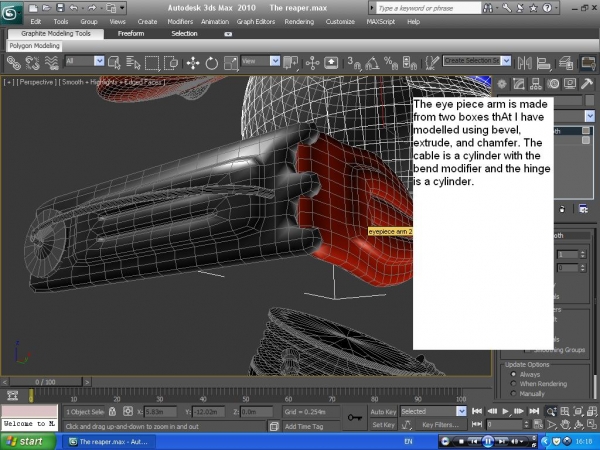Switch to the Create command panel
The image size is (600, 450).
[502, 84]
